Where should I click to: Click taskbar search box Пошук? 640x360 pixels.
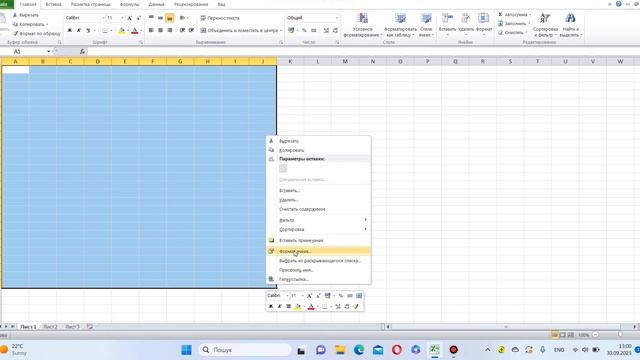point(245,350)
